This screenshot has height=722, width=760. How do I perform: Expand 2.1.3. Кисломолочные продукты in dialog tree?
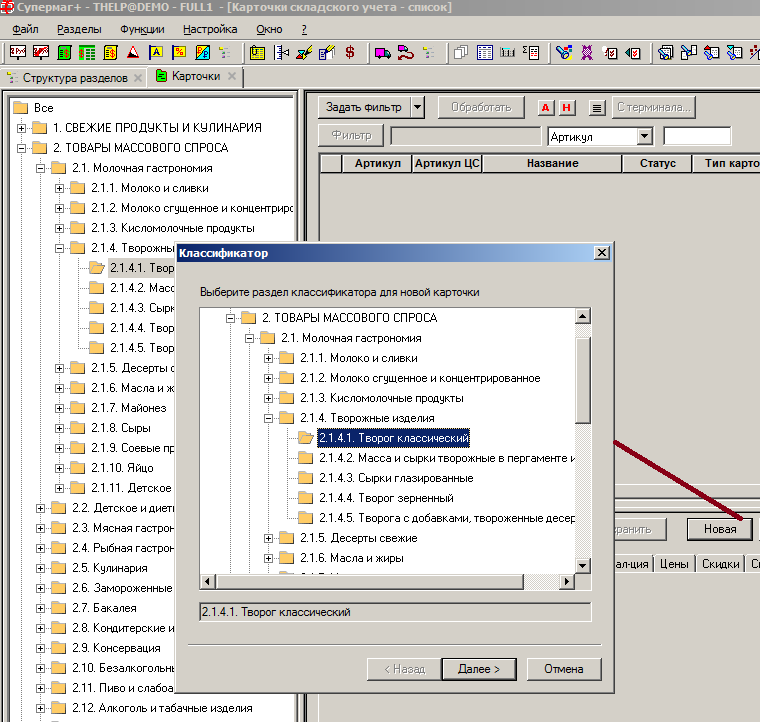[268, 398]
